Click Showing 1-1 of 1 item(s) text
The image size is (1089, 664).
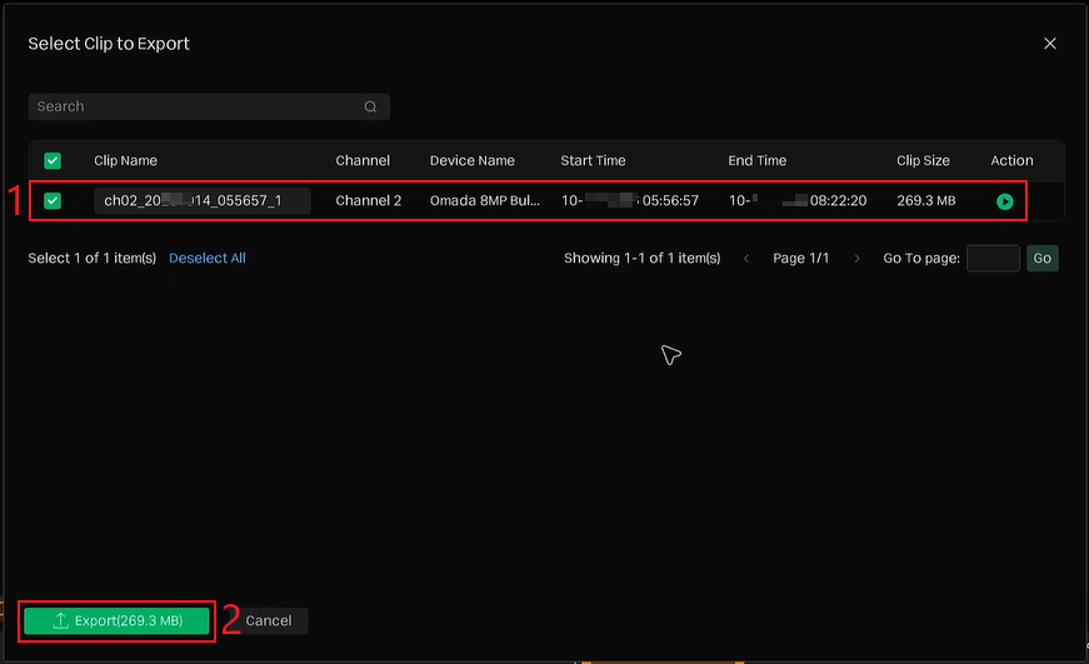coord(642,258)
